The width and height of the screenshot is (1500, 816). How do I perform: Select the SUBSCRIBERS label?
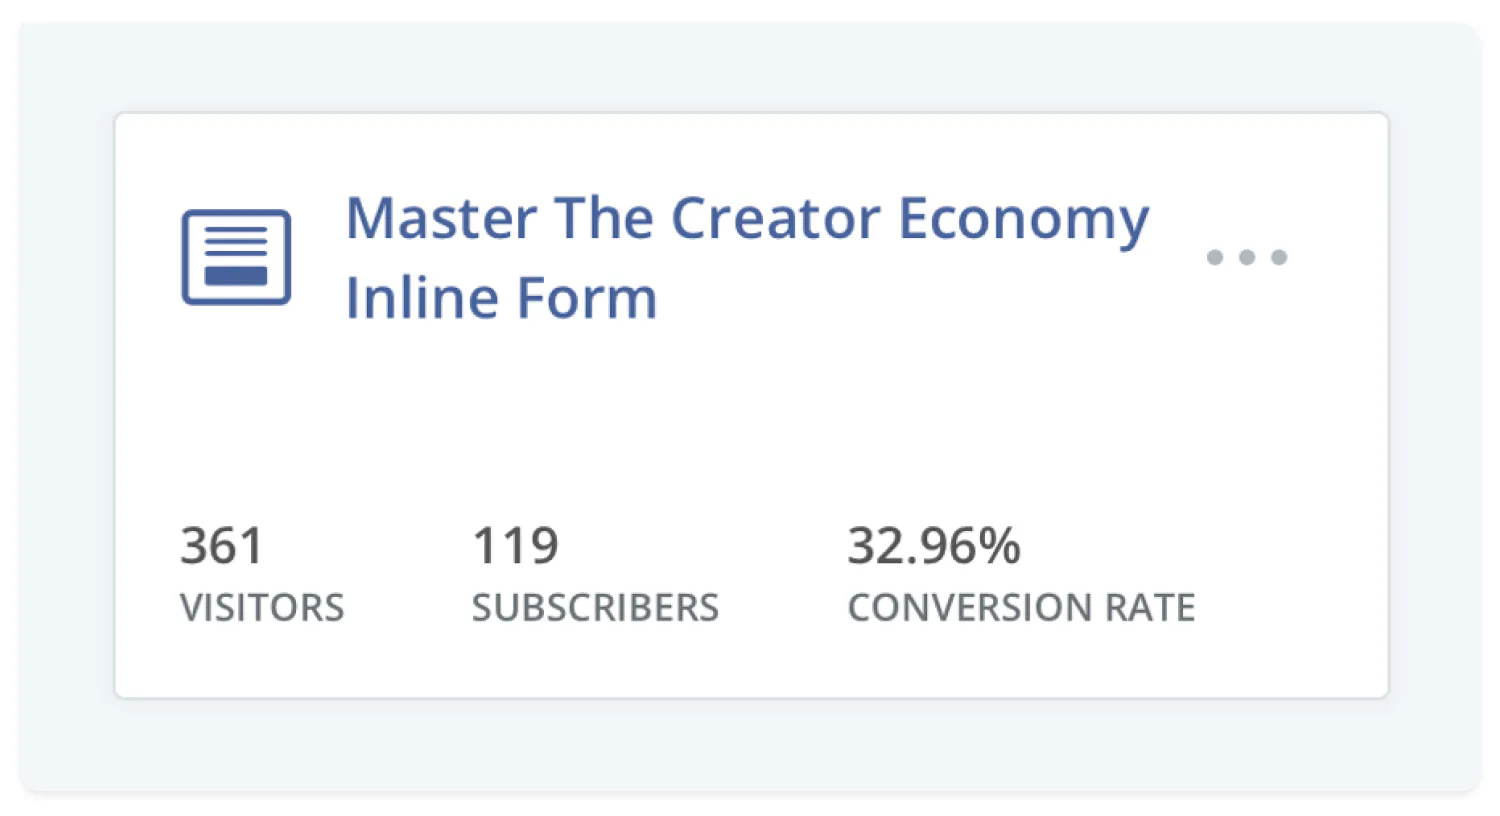point(595,608)
